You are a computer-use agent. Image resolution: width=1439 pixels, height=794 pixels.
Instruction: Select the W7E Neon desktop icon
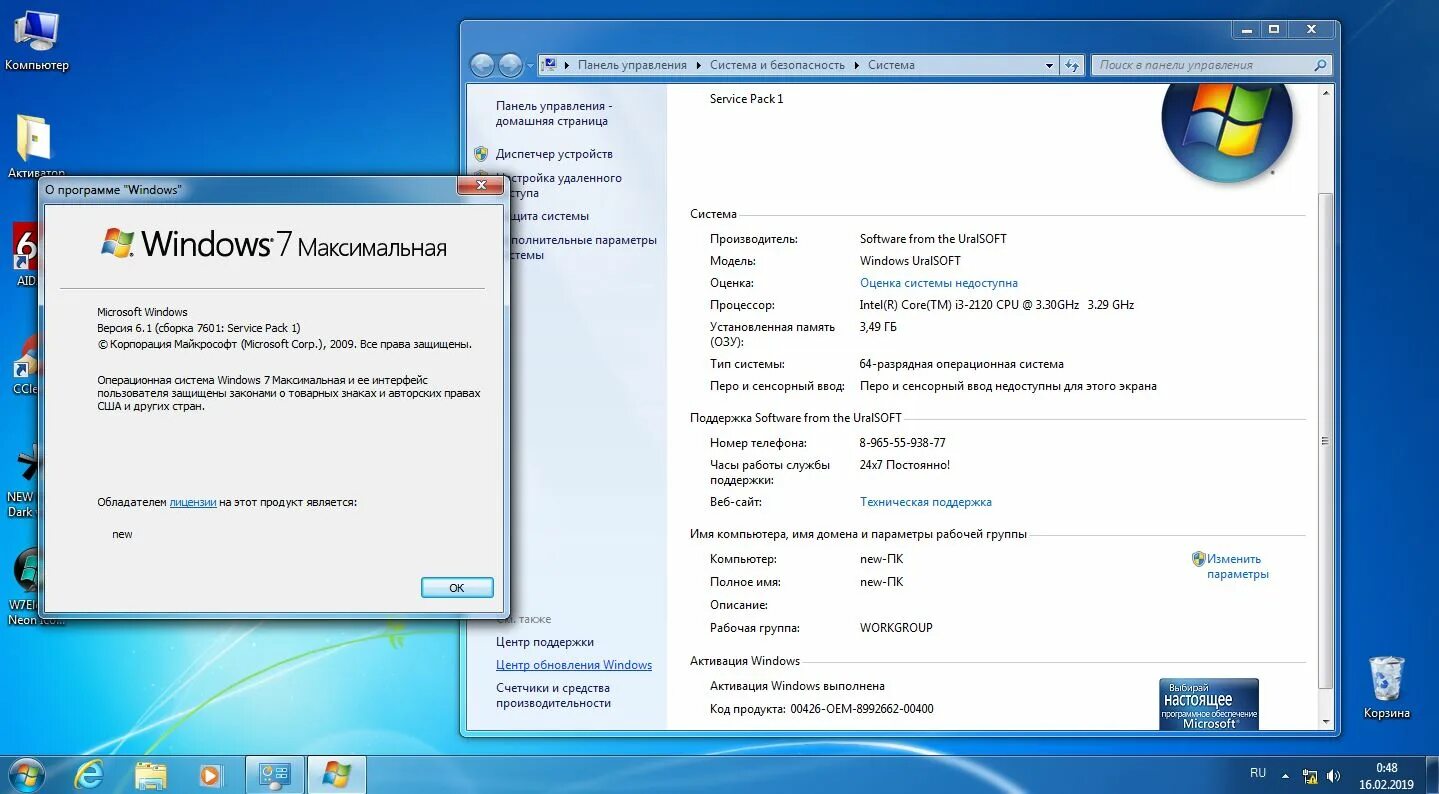[x=26, y=588]
